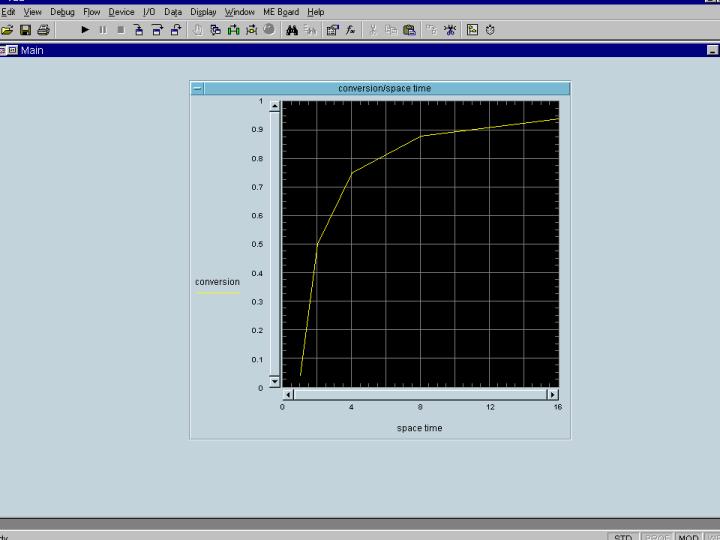This screenshot has height=540, width=720.
Task: Click the up arrow on the vertical scrollbar
Action: click(275, 107)
